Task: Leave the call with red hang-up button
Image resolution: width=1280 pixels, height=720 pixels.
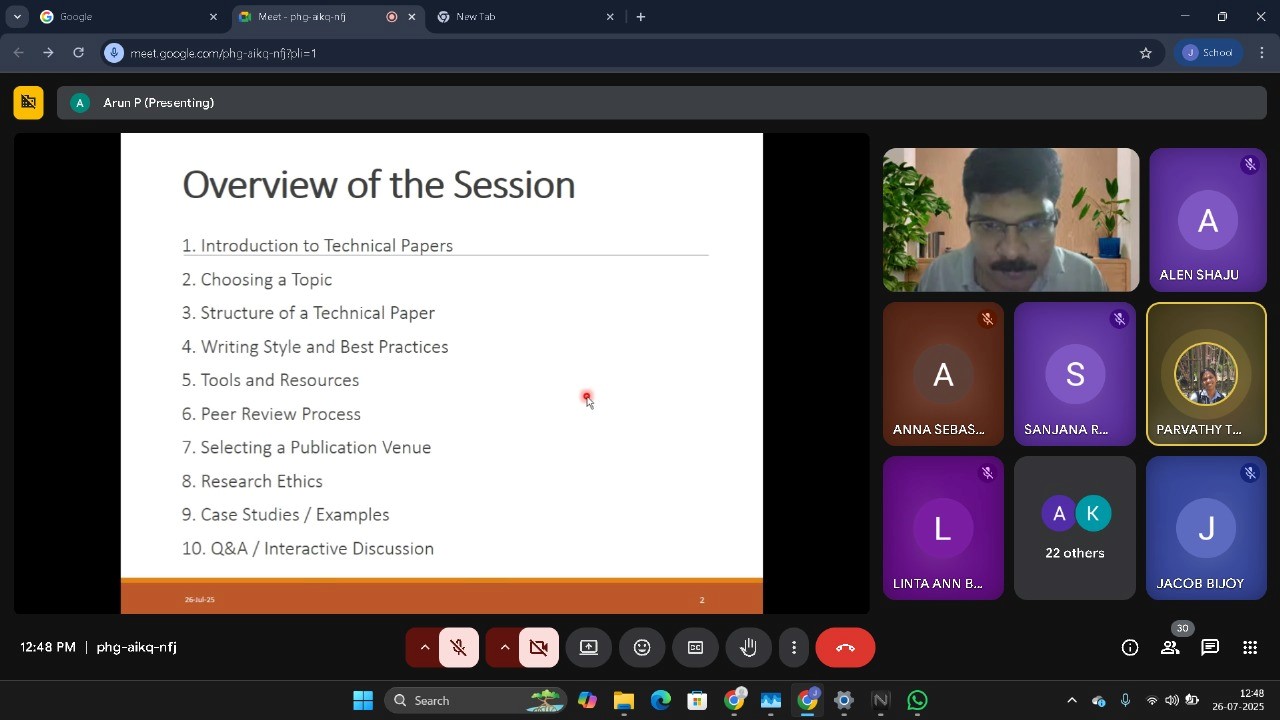Action: [845, 648]
